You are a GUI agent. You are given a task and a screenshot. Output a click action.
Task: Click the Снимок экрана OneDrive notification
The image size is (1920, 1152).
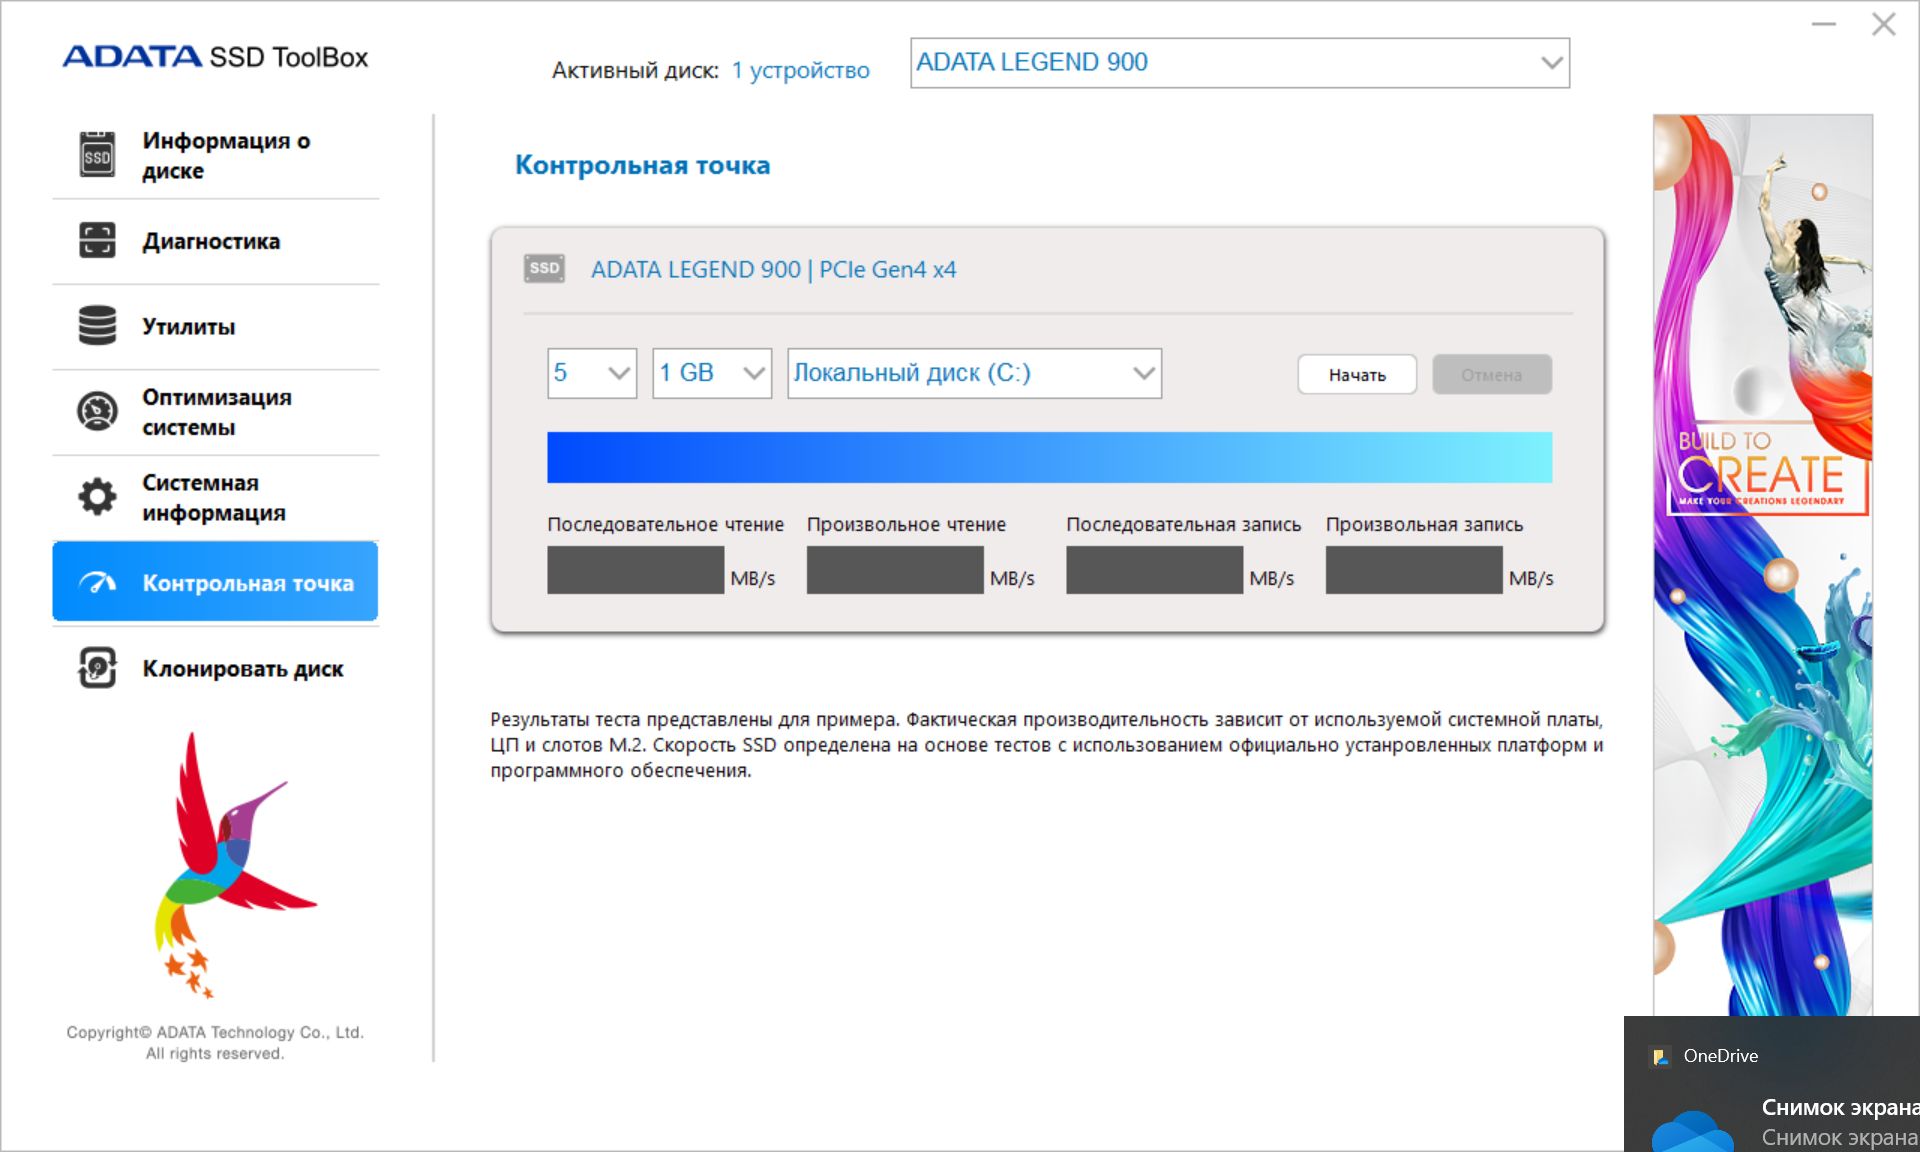(x=1772, y=1084)
